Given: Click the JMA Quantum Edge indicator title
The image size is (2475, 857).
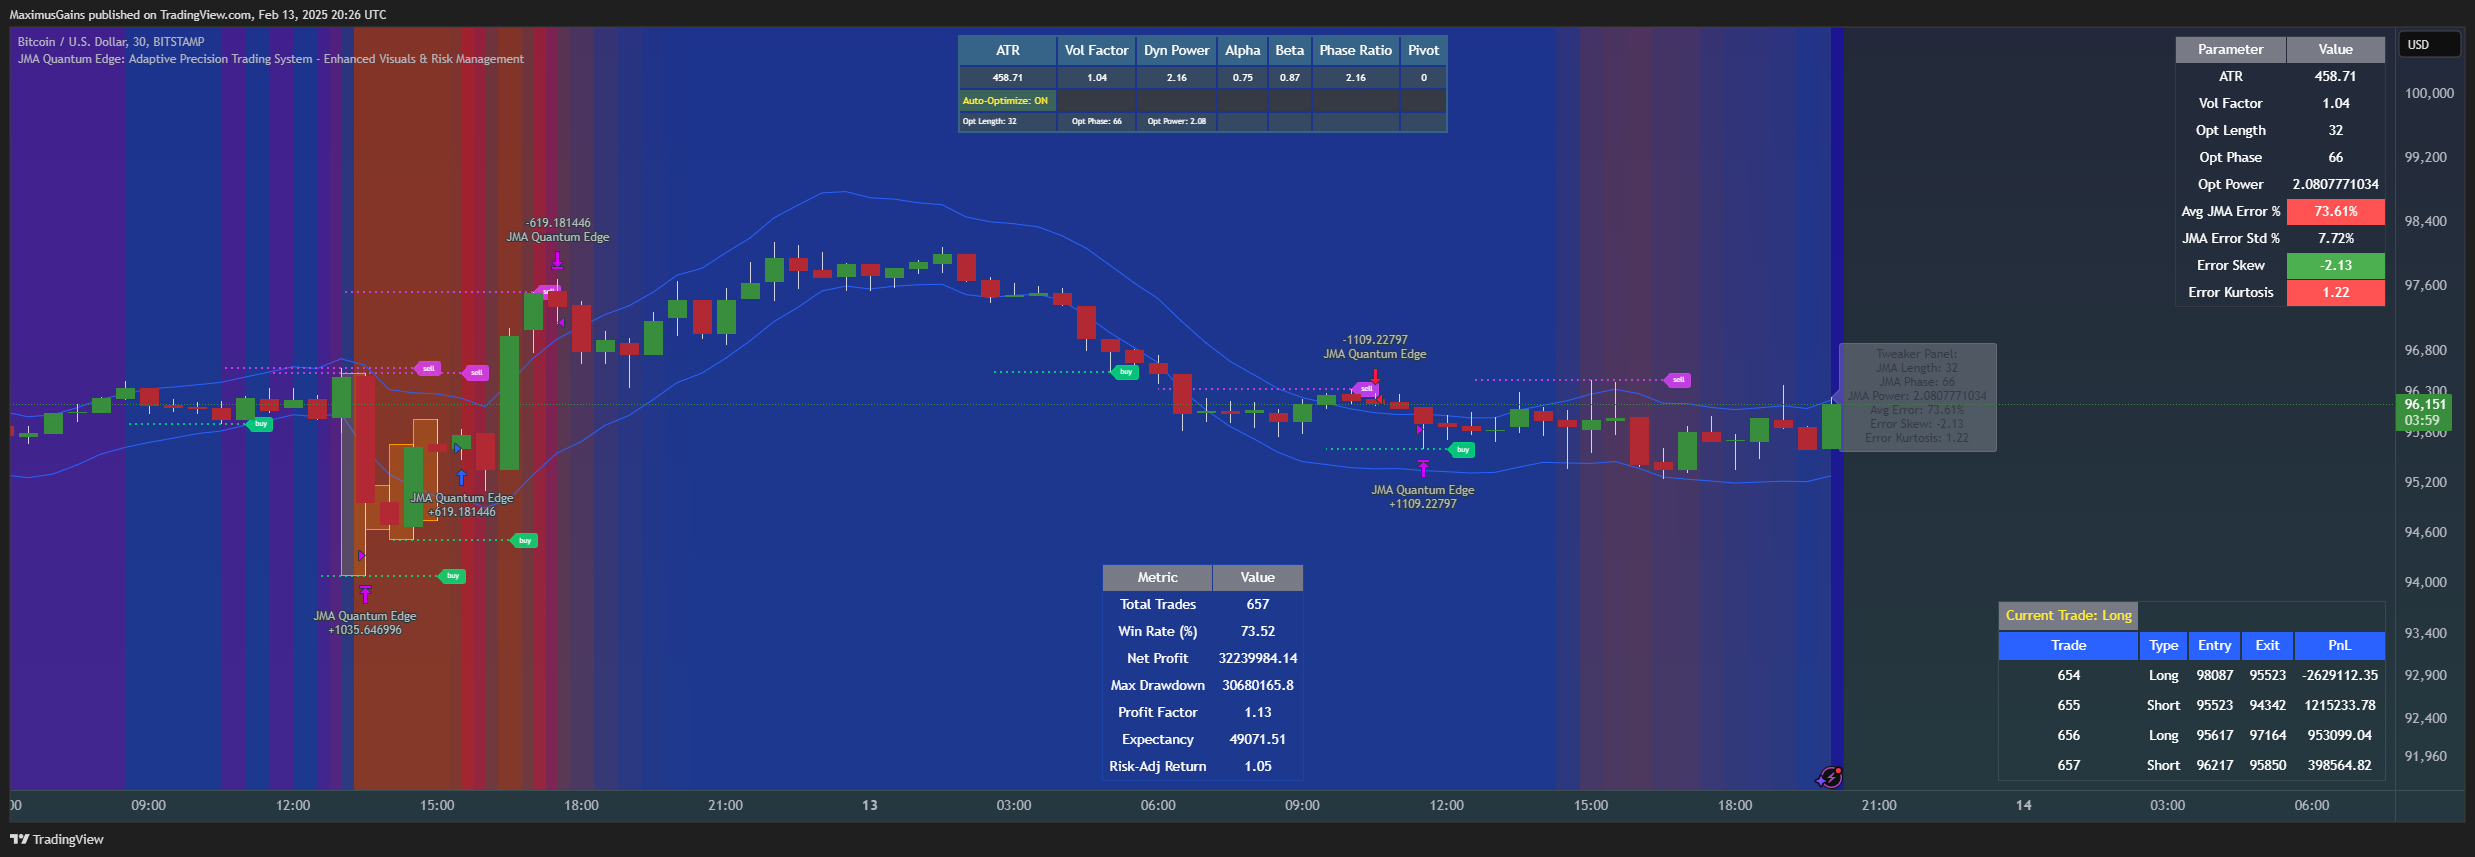Looking at the screenshot, I should coord(271,59).
